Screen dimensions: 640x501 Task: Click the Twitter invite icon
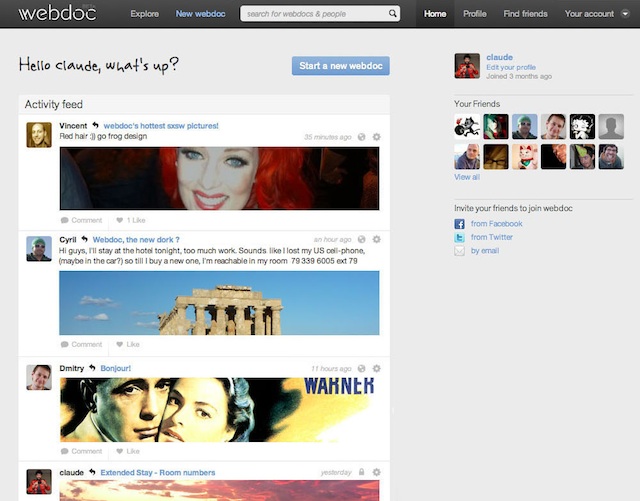459,238
